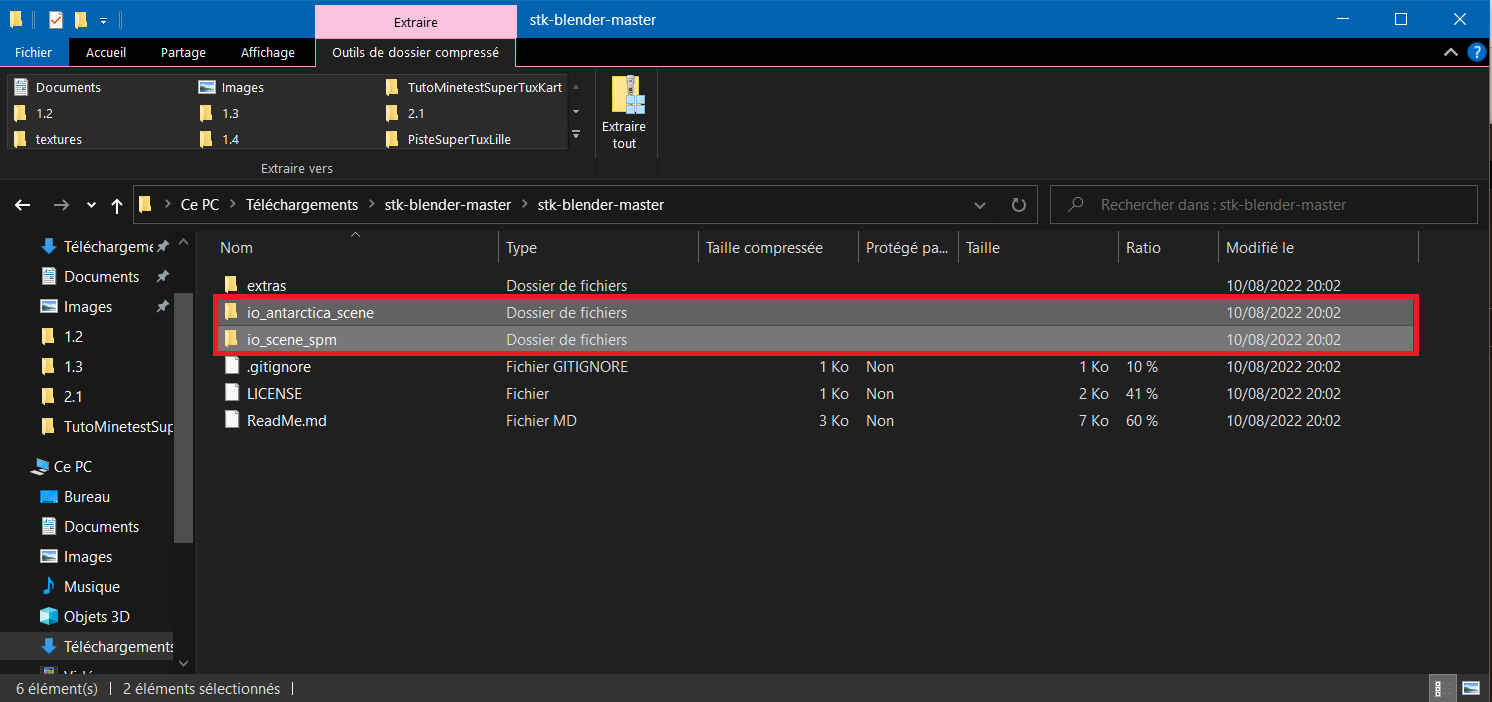Image resolution: width=1492 pixels, height=702 pixels.
Task: Select Bureau in the navigation pane
Action: (x=87, y=497)
